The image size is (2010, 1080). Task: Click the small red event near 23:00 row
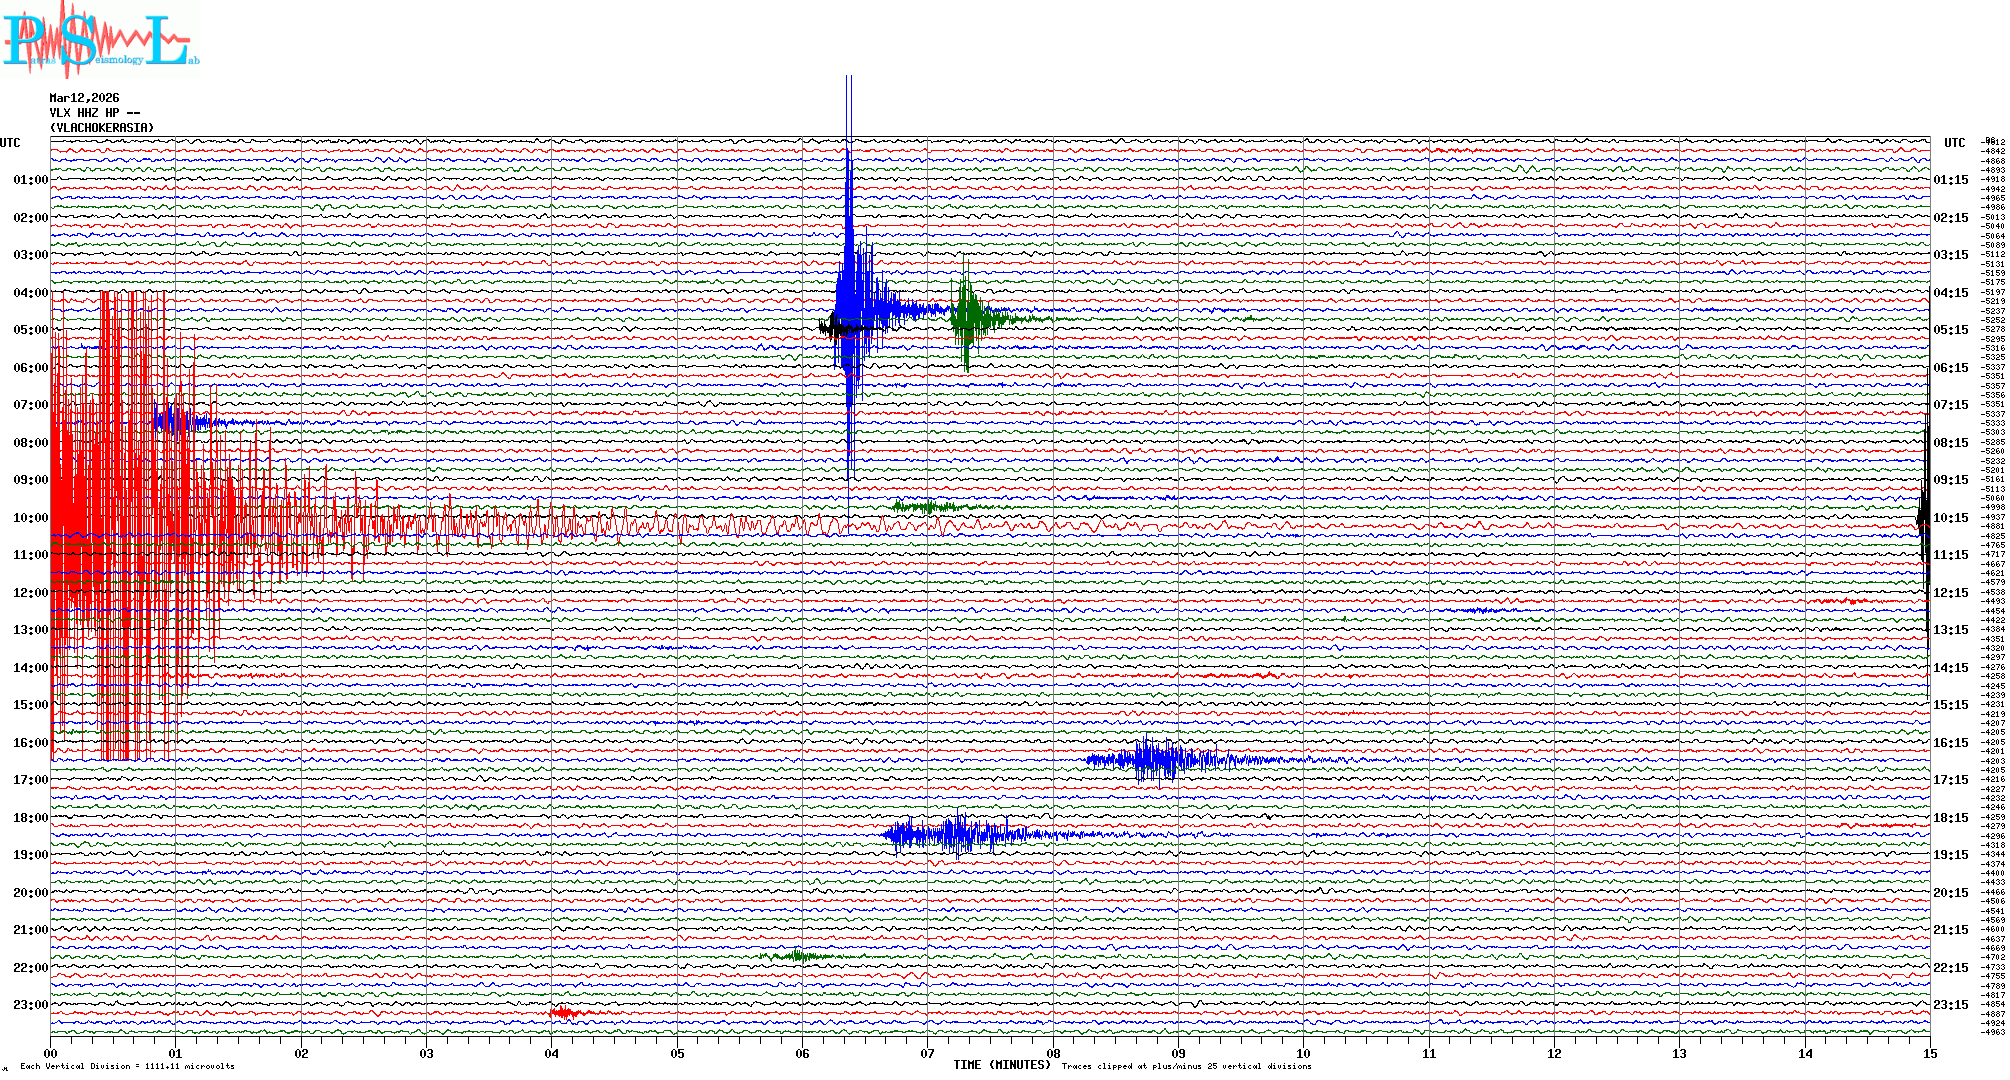563,1013
